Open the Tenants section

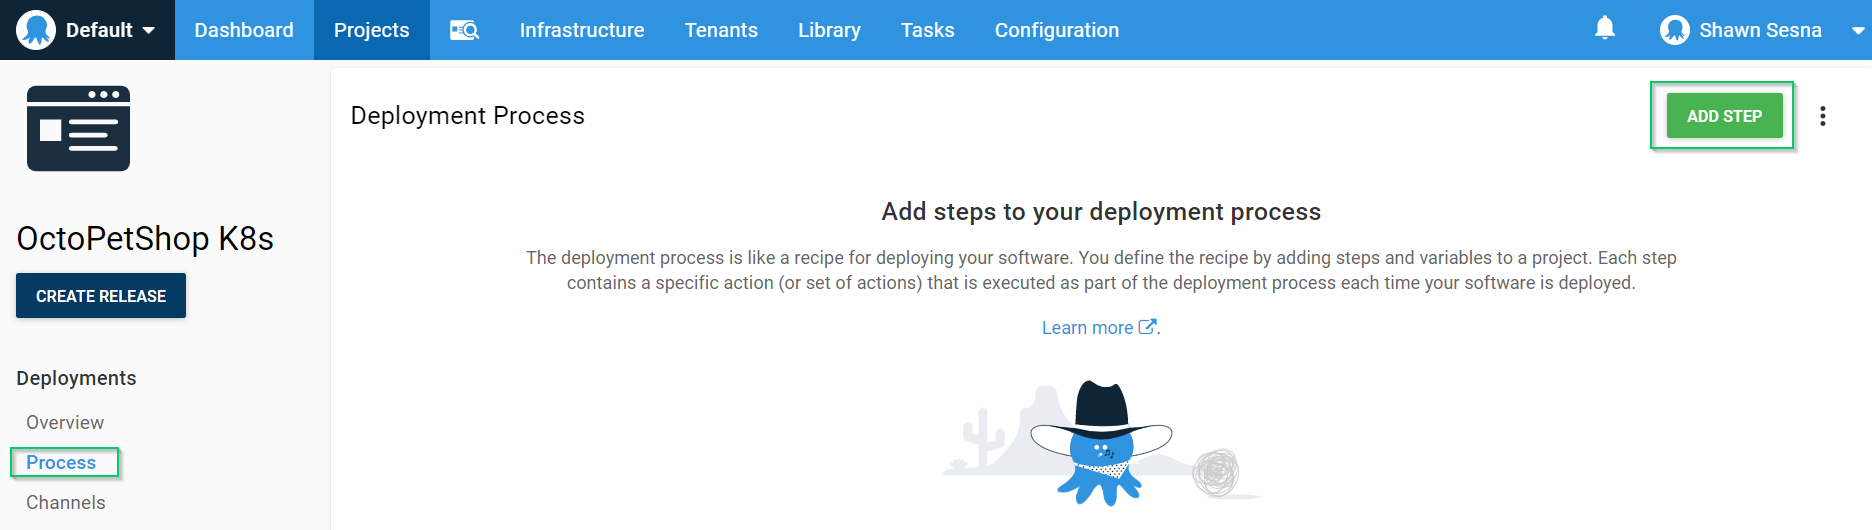click(720, 30)
